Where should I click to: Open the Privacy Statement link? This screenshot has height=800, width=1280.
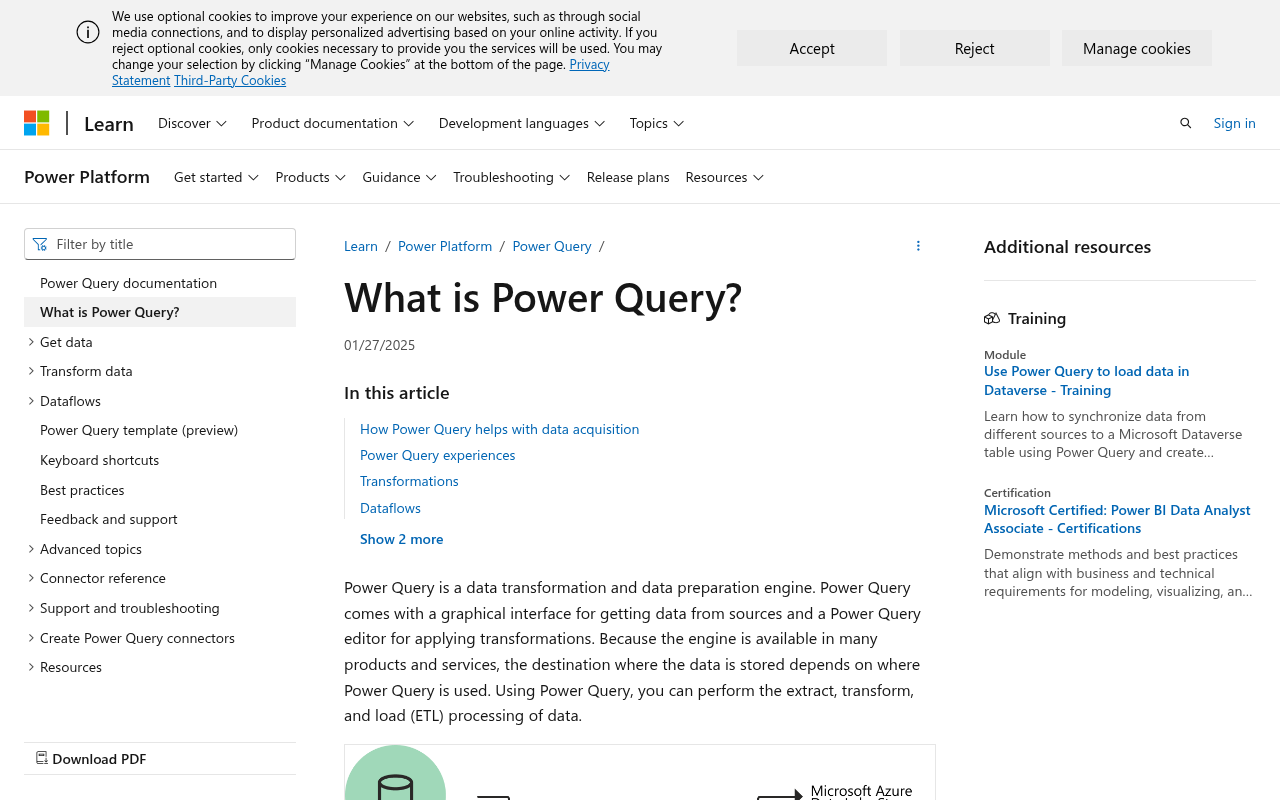[589, 62]
